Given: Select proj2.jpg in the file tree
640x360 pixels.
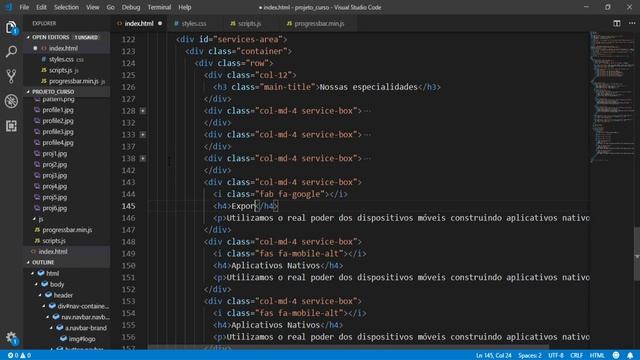Looking at the screenshot, I should click(55, 164).
